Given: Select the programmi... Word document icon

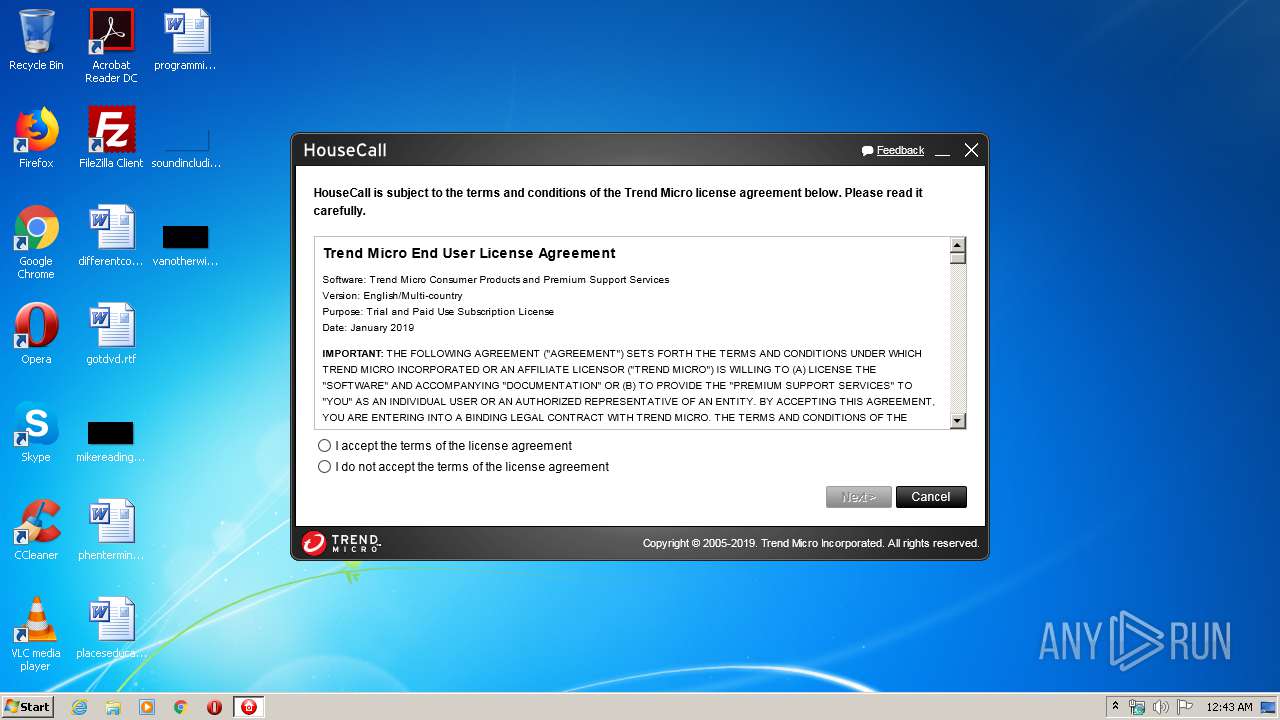Looking at the screenshot, I should tap(186, 40).
